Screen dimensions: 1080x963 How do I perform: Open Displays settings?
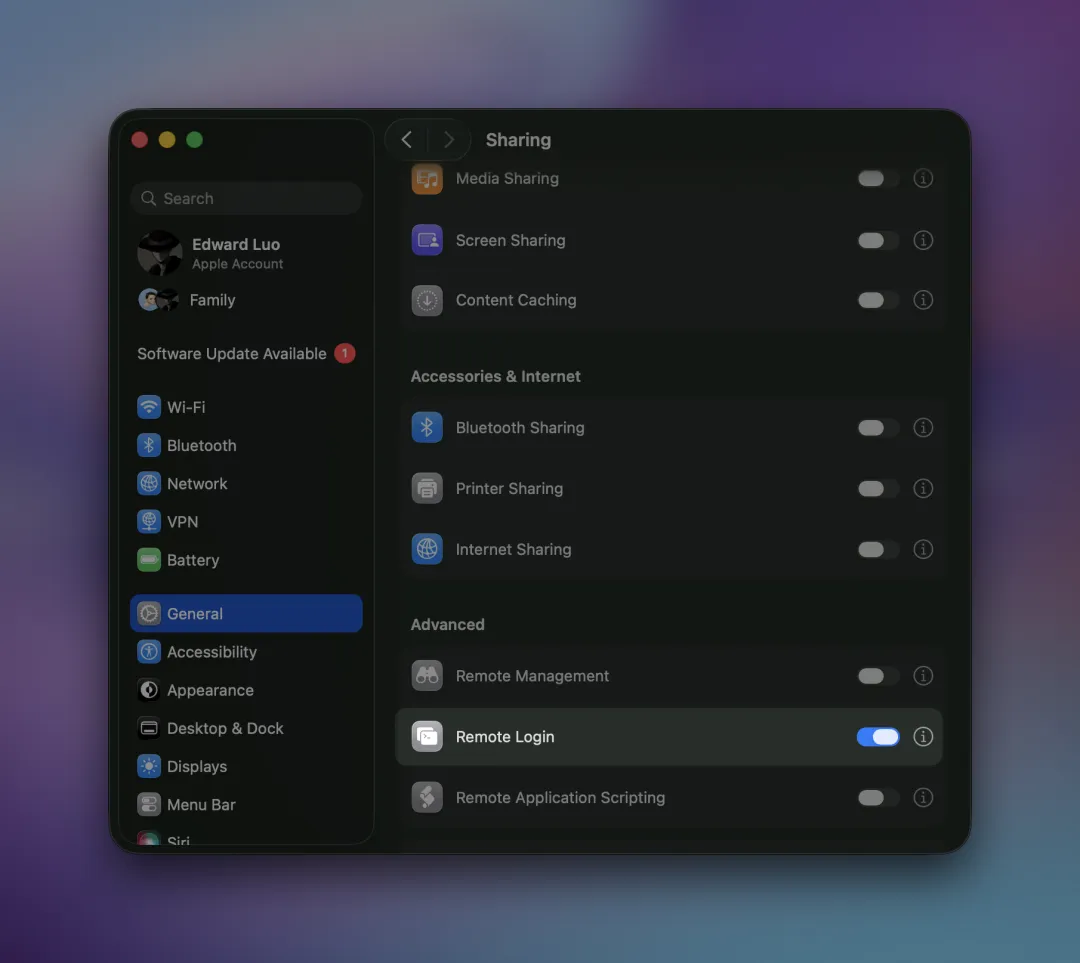coord(246,766)
